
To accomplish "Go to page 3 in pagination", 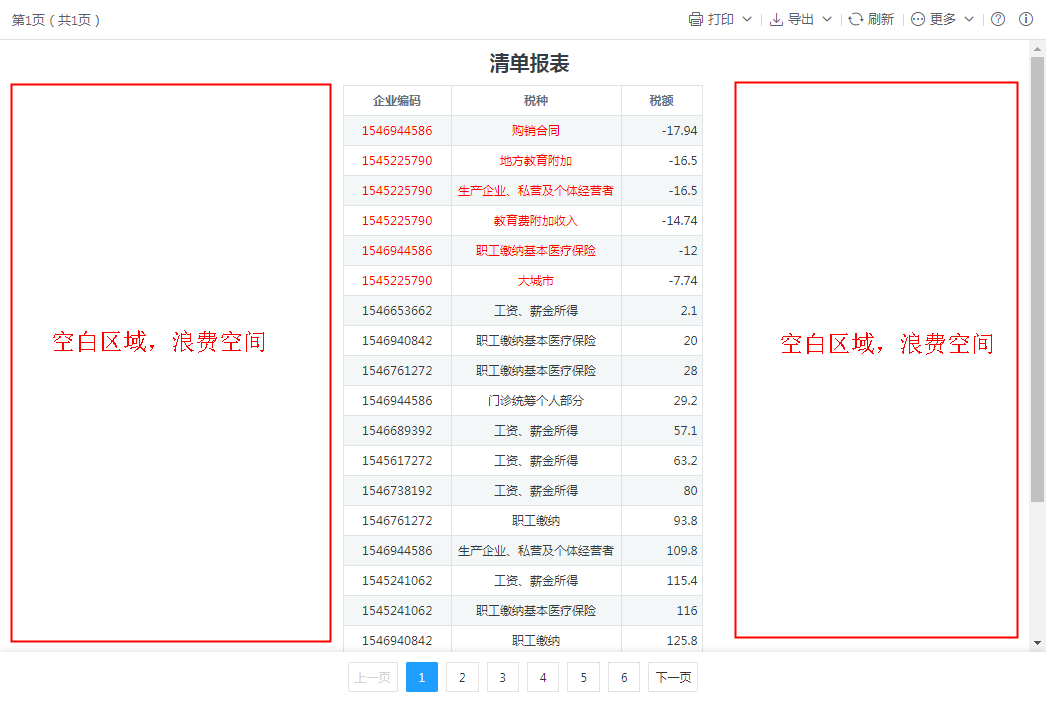I will [503, 678].
